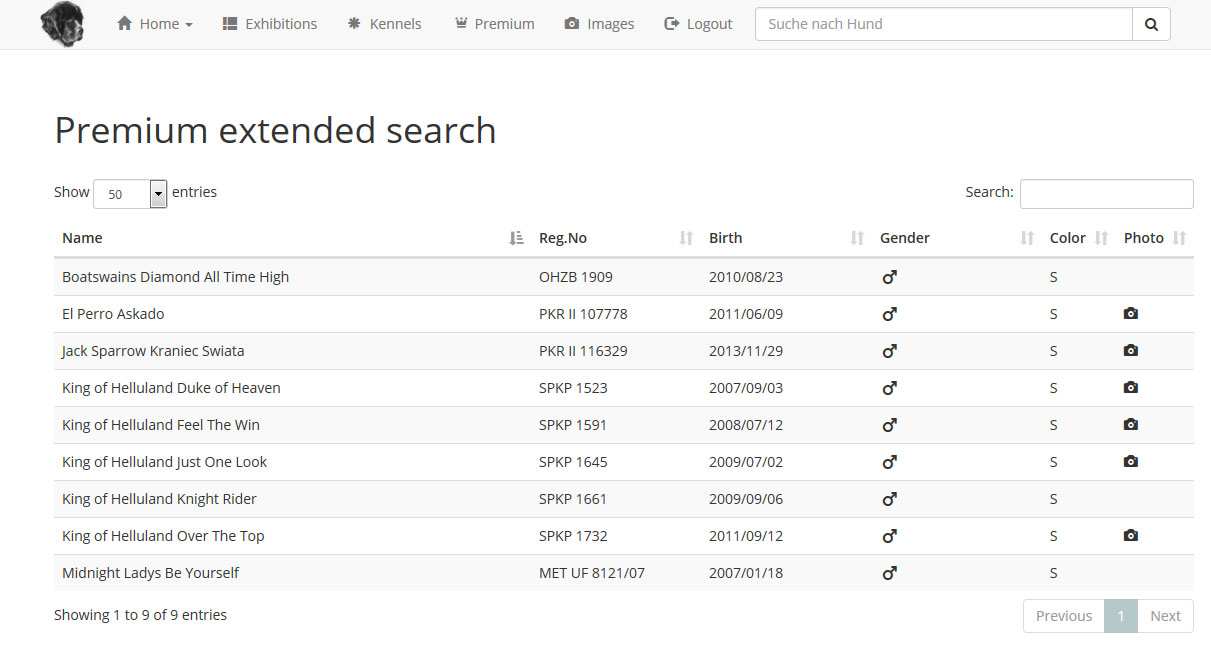Select King of Helluland Duke of Heaven name
Image resolution: width=1211 pixels, height=649 pixels.
point(171,388)
